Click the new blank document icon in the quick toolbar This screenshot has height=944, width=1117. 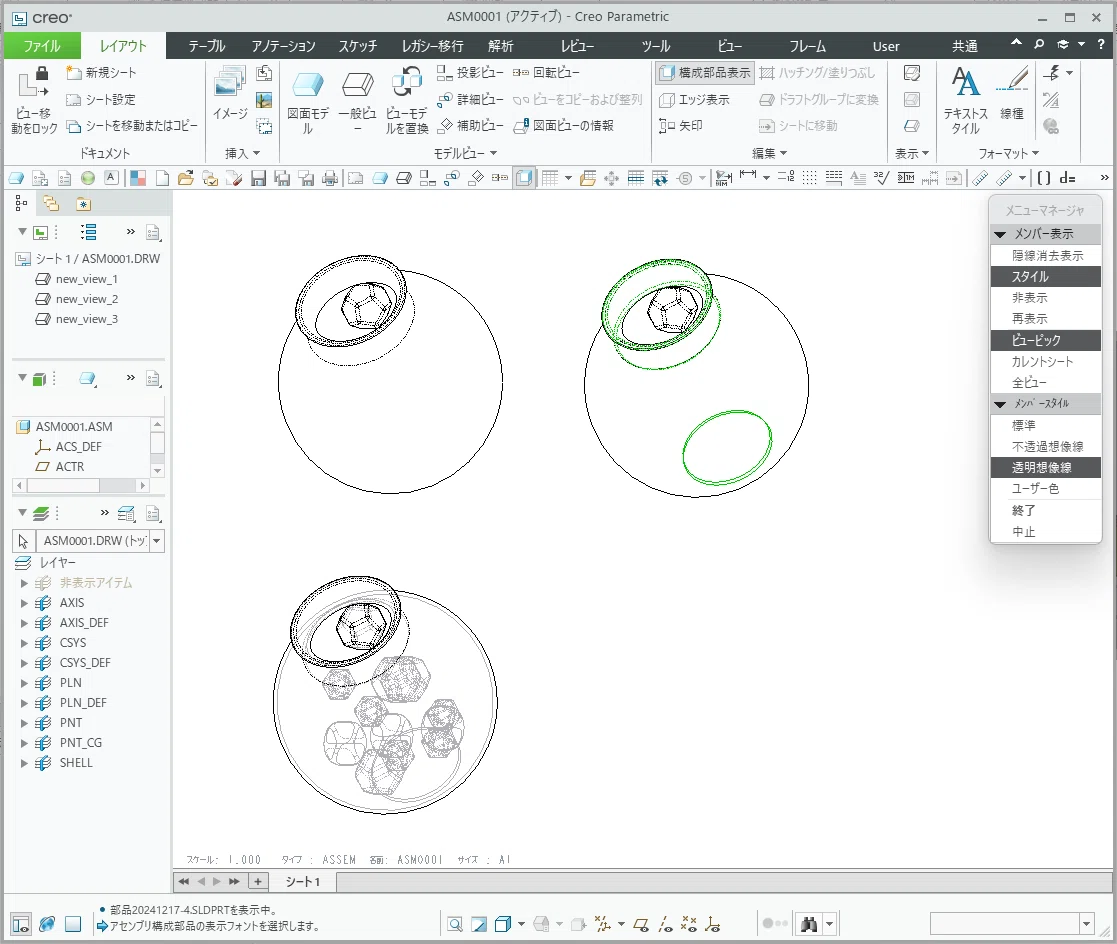coord(162,178)
